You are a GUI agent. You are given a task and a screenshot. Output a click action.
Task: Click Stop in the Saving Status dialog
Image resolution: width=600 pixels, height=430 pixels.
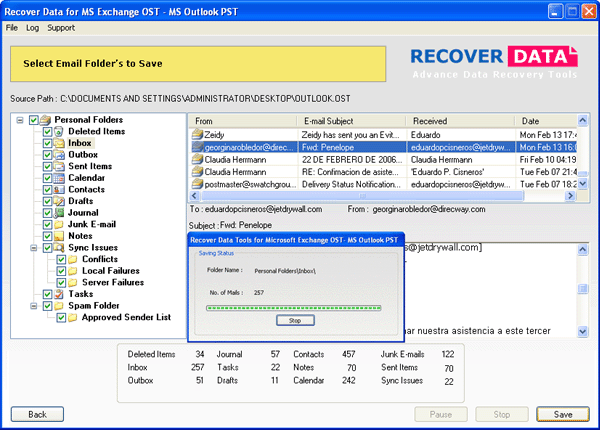tap(295, 321)
